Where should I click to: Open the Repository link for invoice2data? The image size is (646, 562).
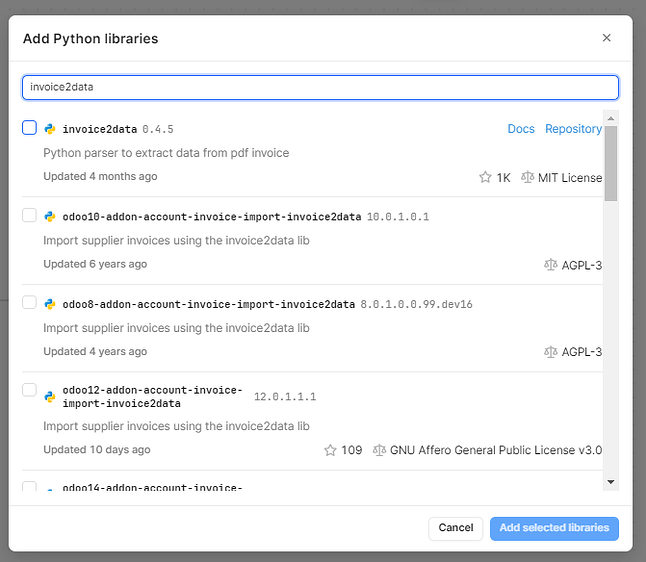pyautogui.click(x=573, y=129)
